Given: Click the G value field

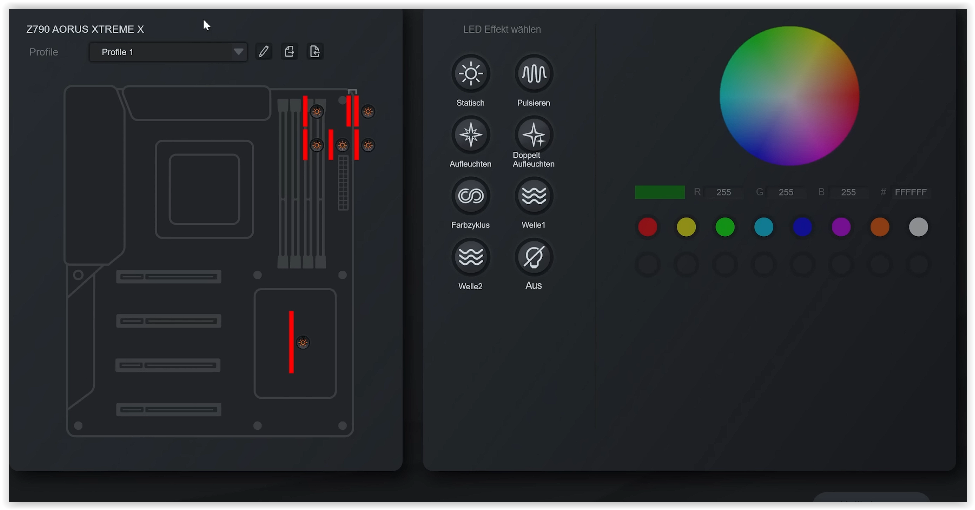Looking at the screenshot, I should 786,192.
